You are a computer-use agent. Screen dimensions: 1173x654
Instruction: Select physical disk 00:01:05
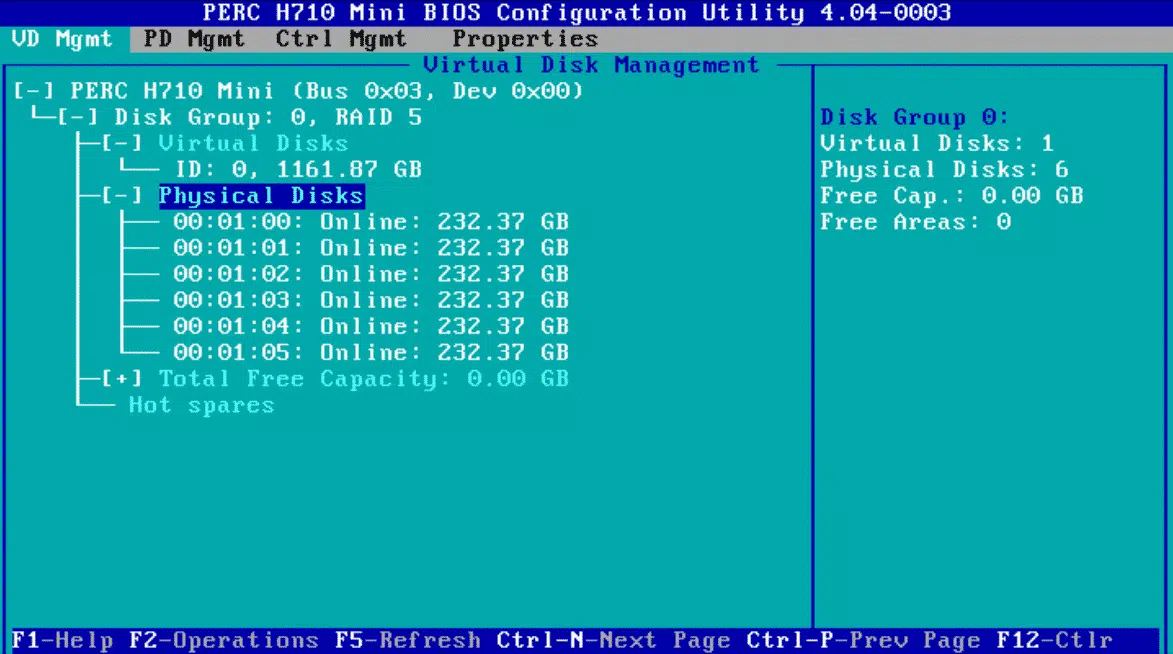[371, 352]
